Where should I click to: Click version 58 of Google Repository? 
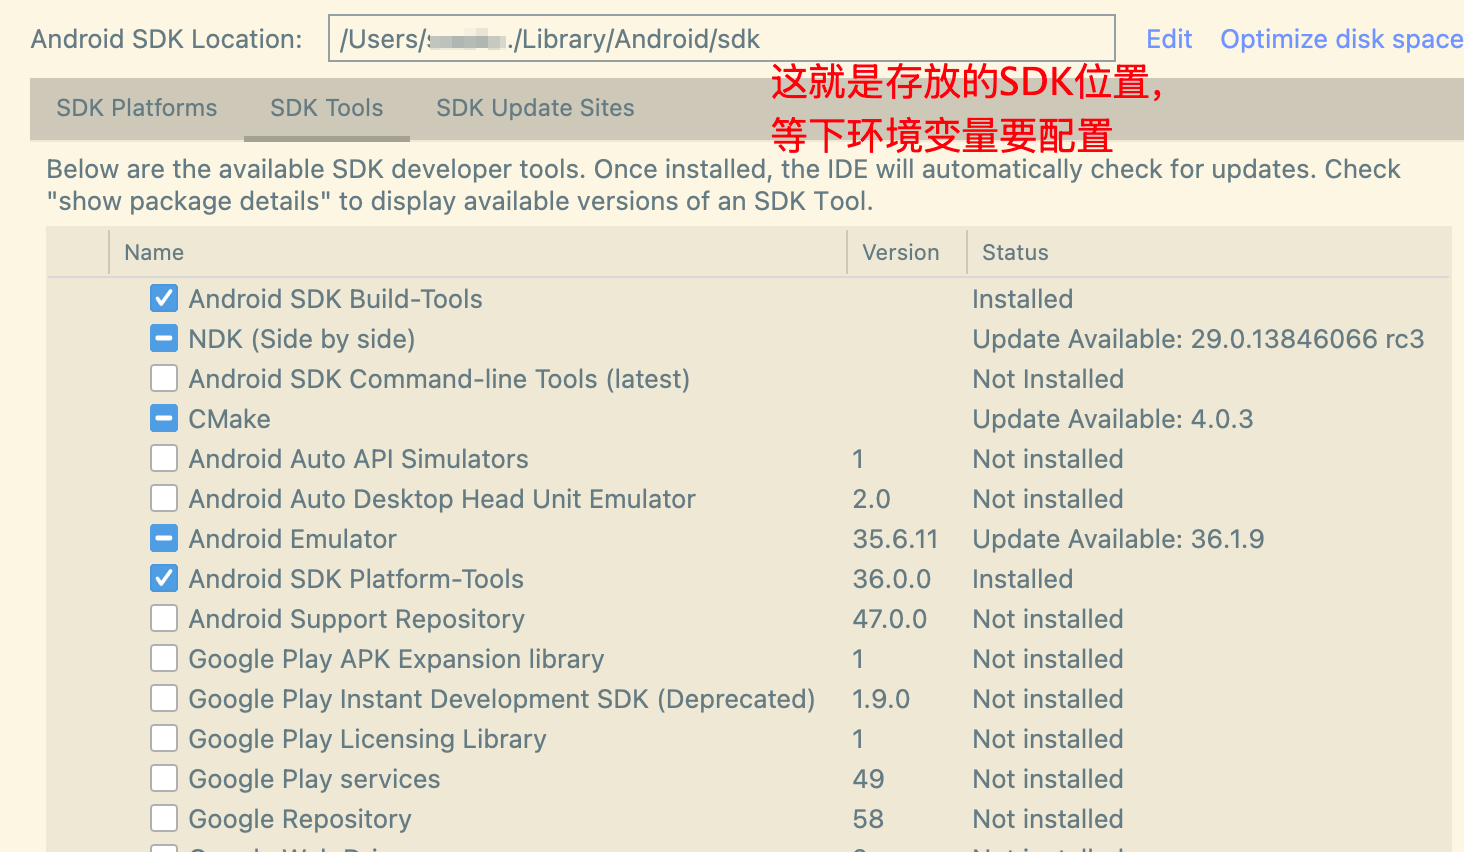(868, 819)
